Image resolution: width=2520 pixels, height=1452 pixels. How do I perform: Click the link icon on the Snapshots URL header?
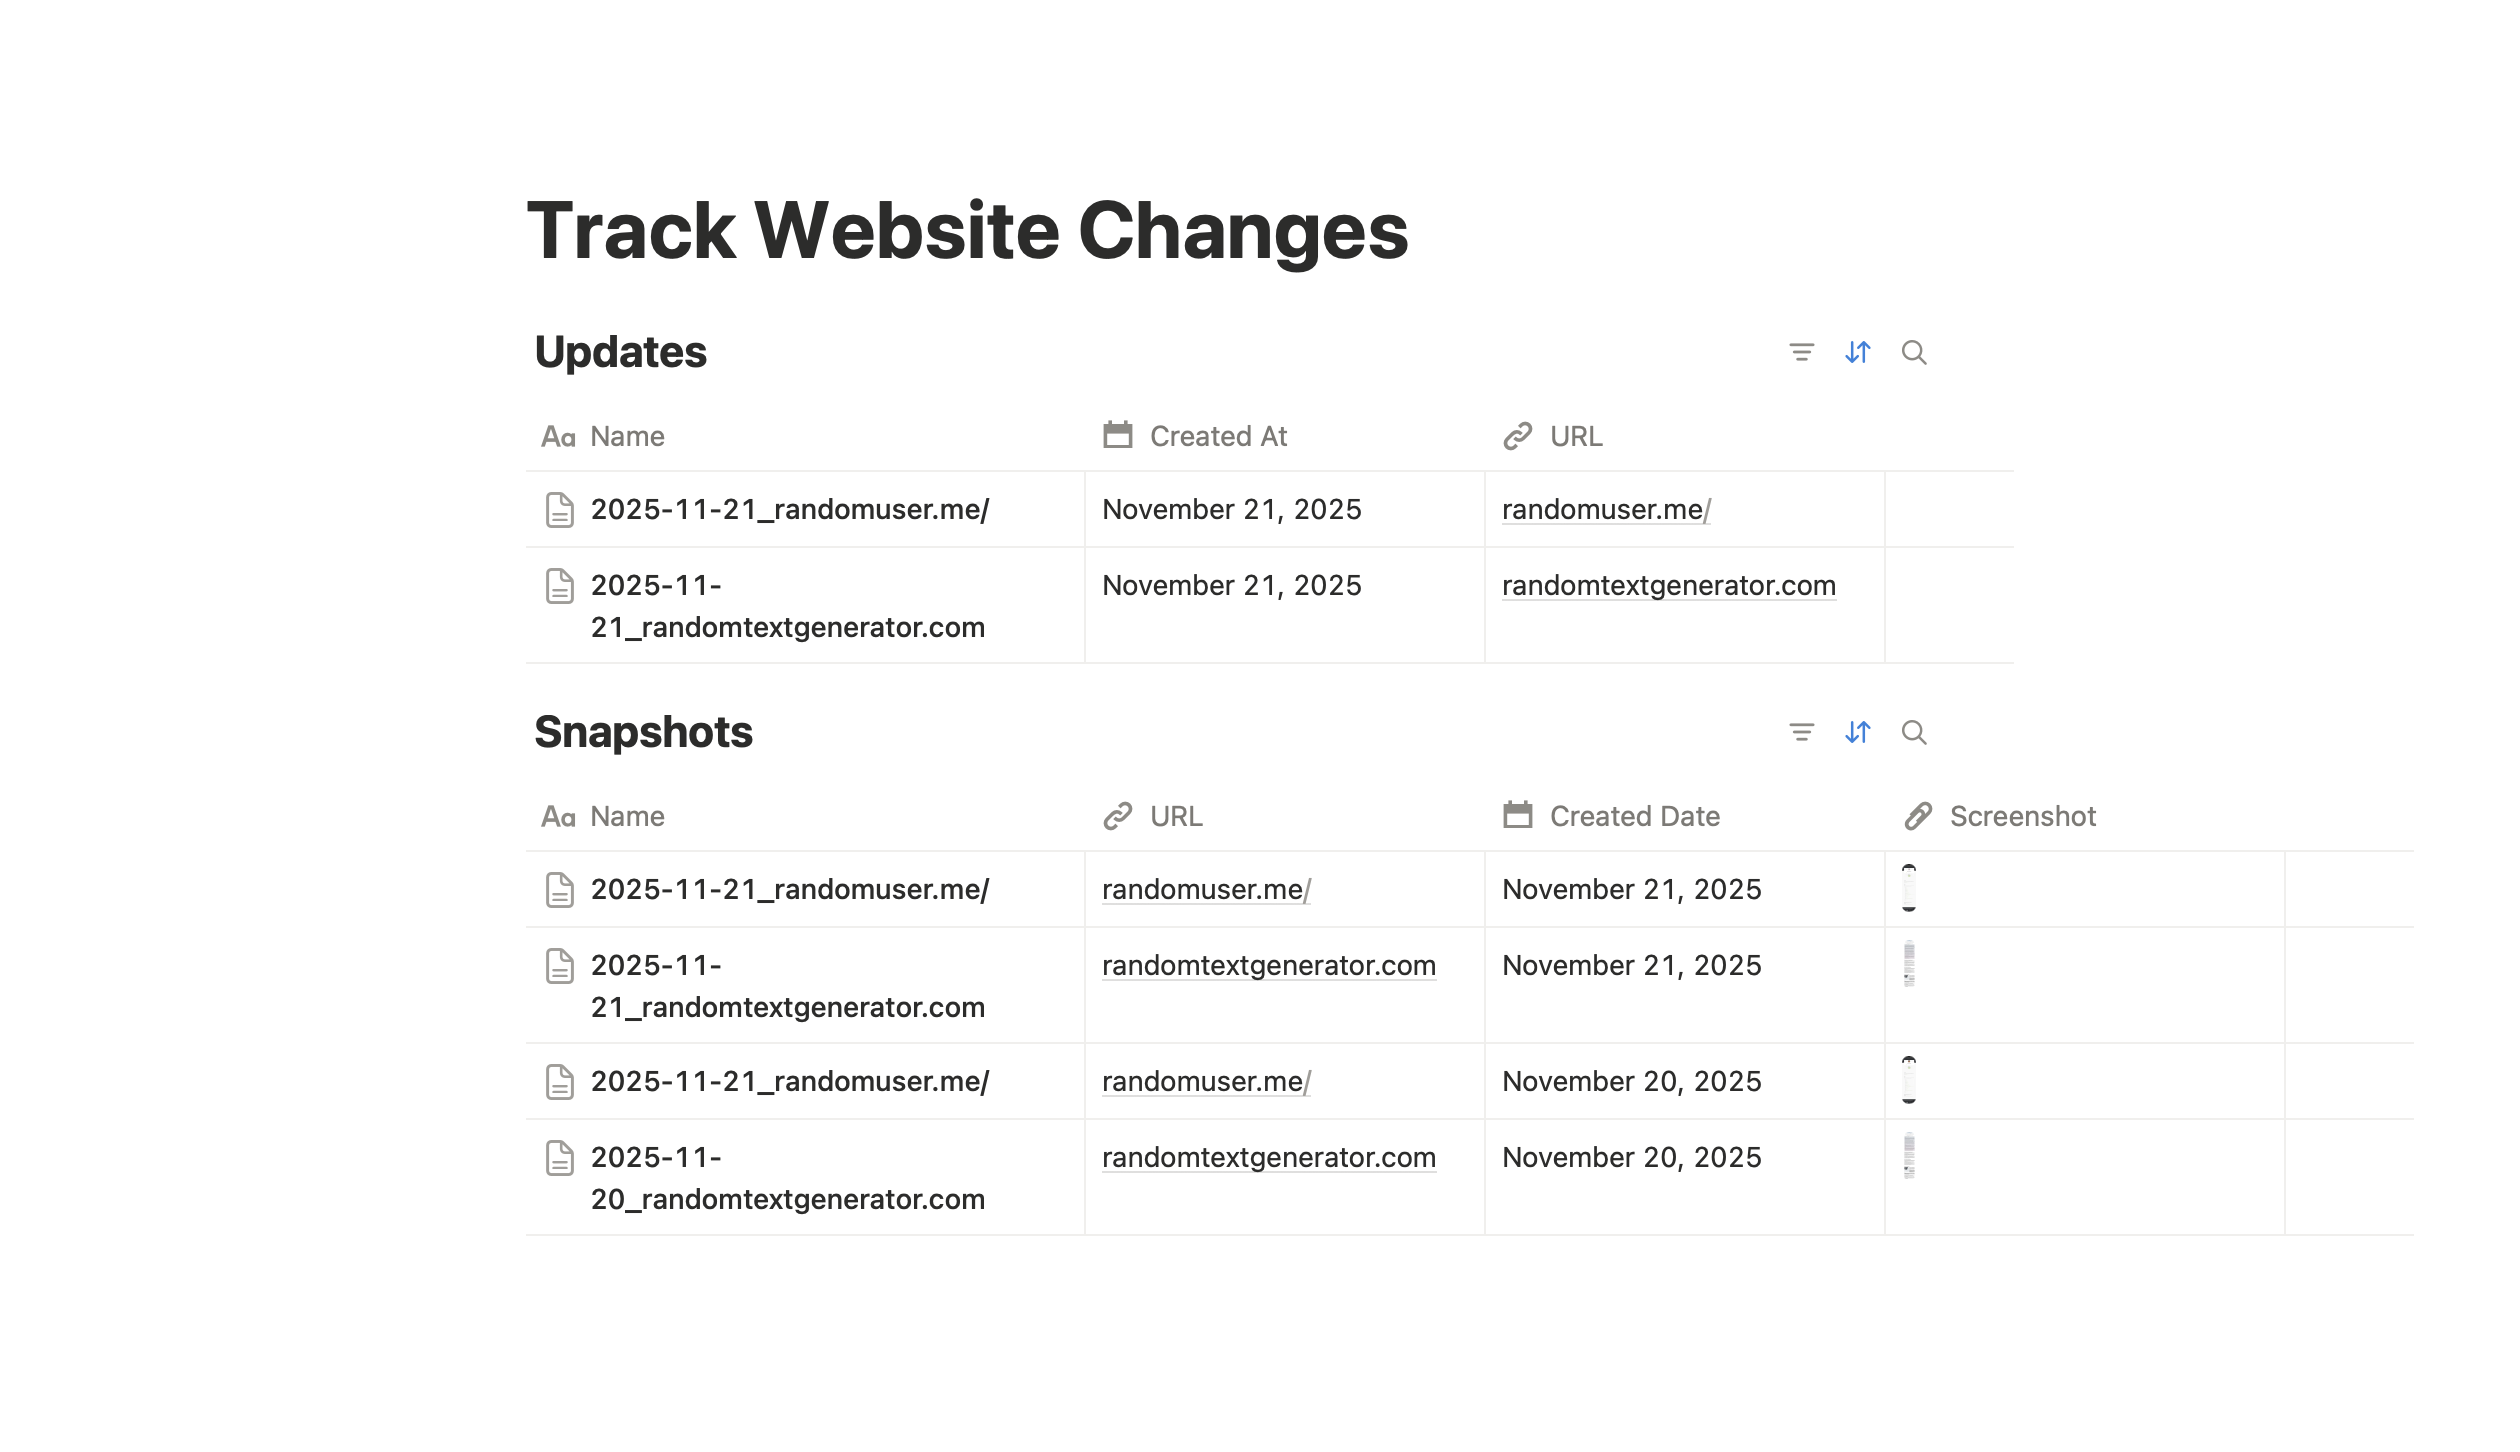(1116, 815)
